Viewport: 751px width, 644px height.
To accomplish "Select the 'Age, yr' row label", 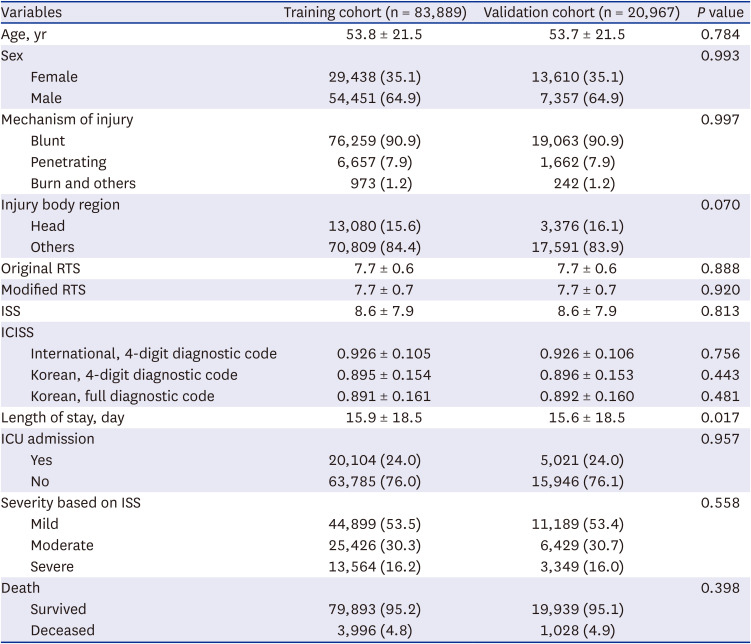I will (26, 34).
